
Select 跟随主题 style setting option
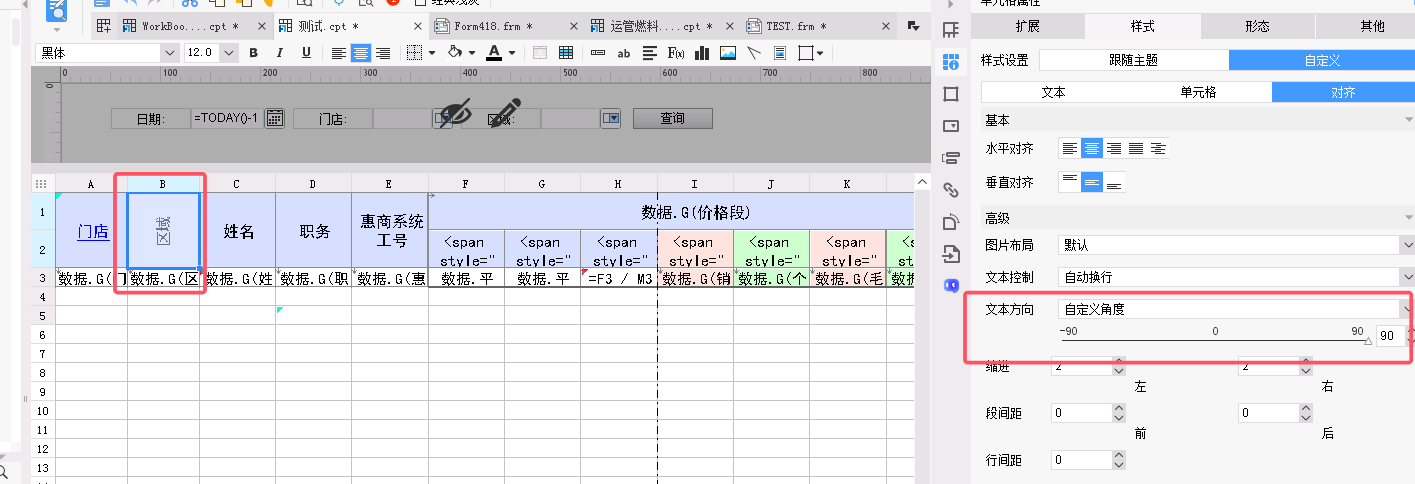pyautogui.click(x=1133, y=60)
